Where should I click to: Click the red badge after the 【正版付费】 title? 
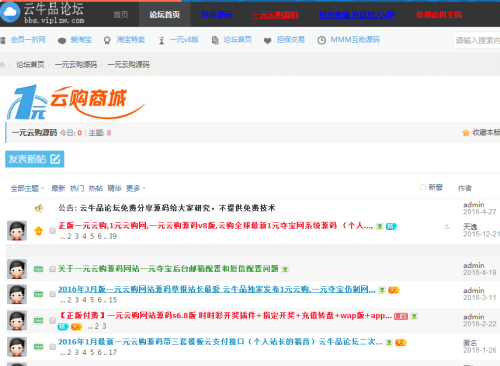401,316
